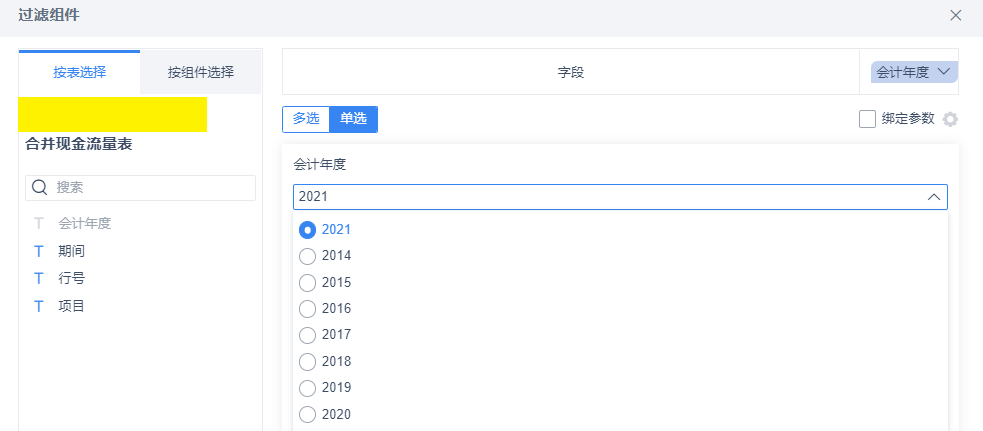Viewport: 983px width, 431px height.
Task: Enable the 绑定参数 checkbox
Action: click(867, 119)
